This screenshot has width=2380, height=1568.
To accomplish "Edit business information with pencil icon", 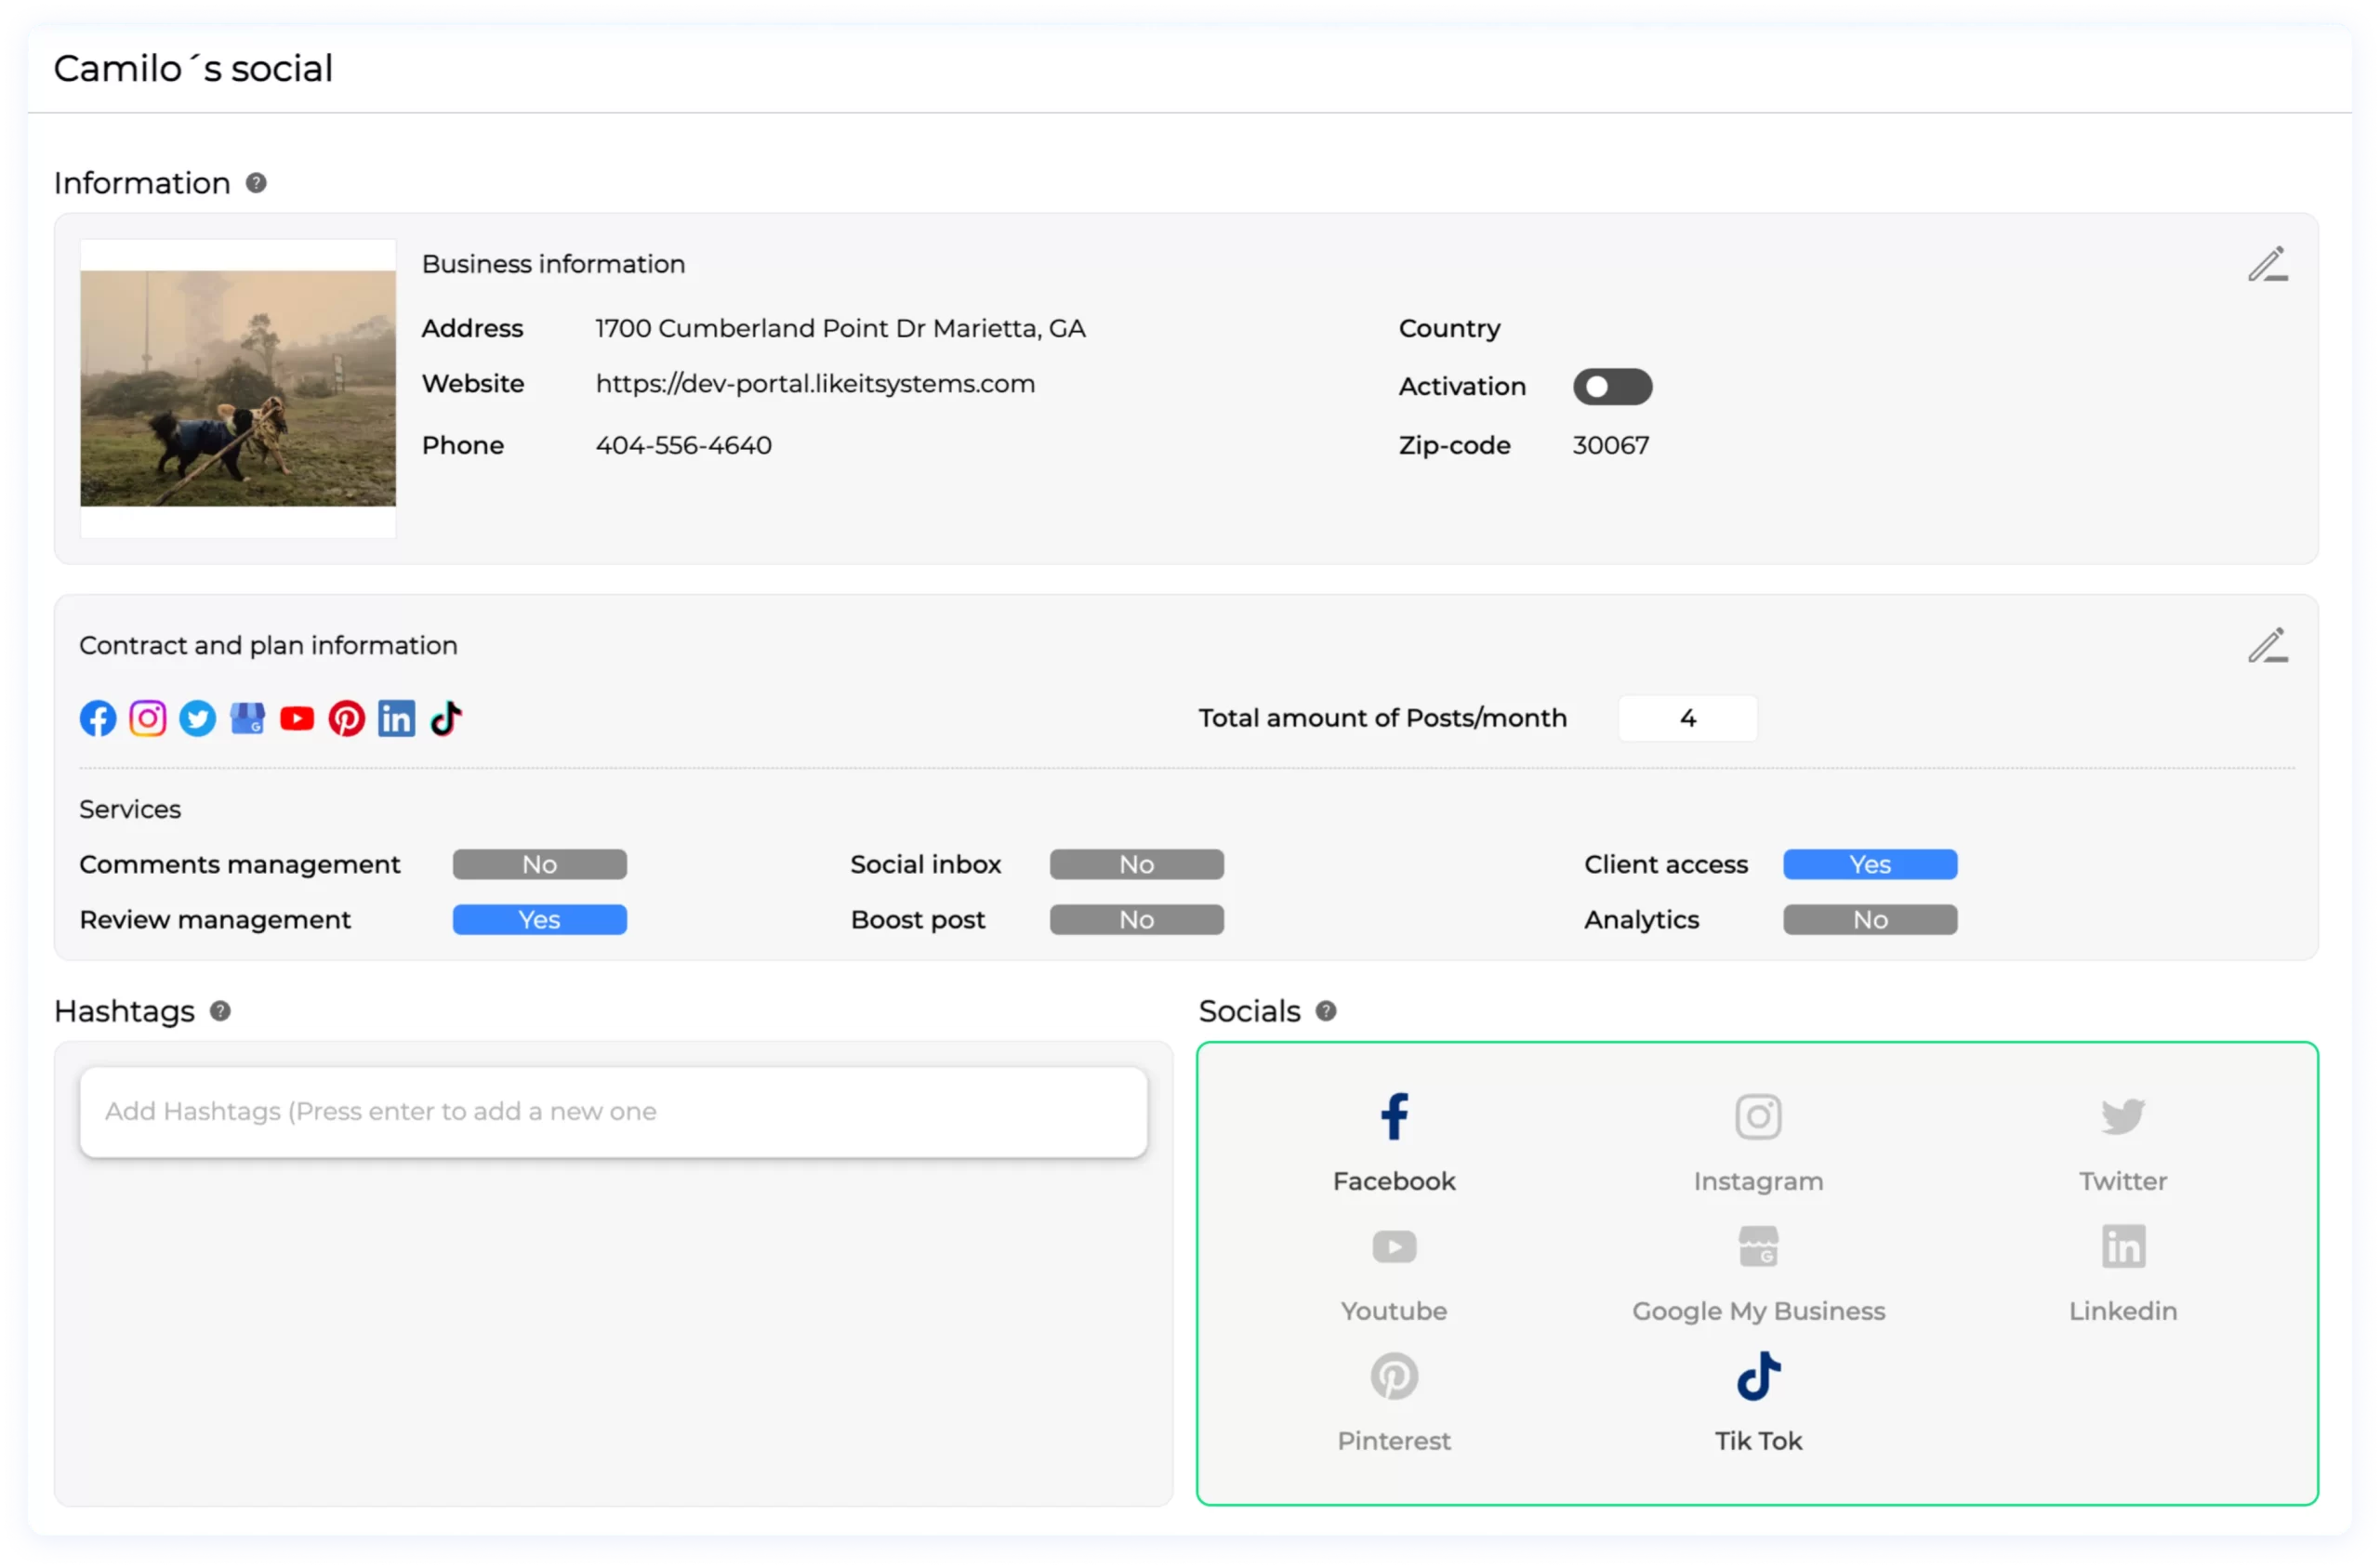I will click(2267, 264).
